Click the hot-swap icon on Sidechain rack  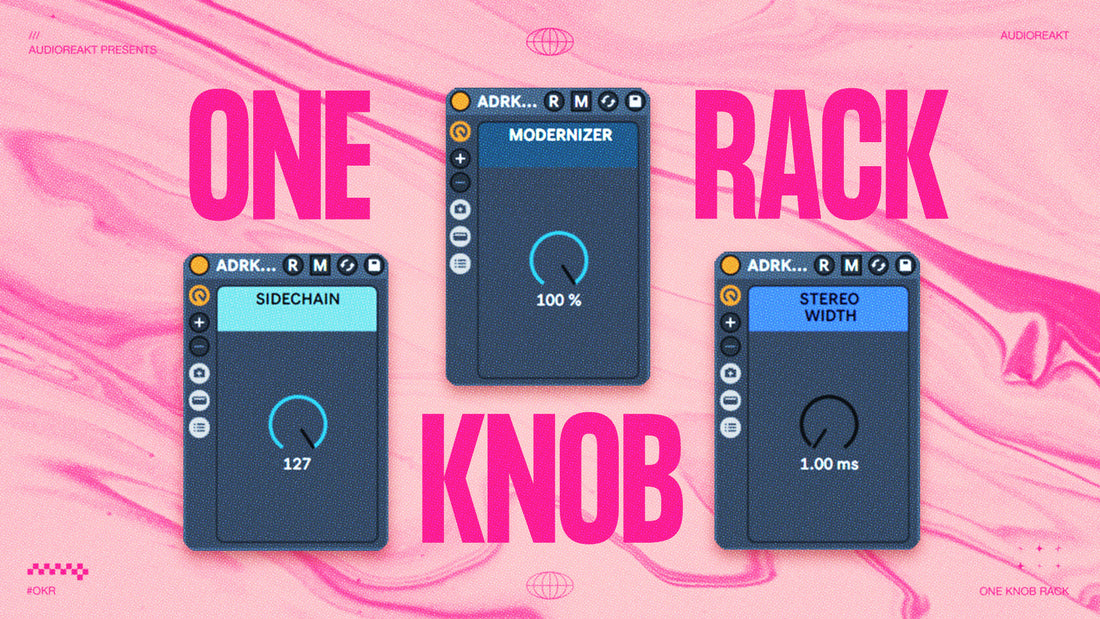(x=347, y=265)
